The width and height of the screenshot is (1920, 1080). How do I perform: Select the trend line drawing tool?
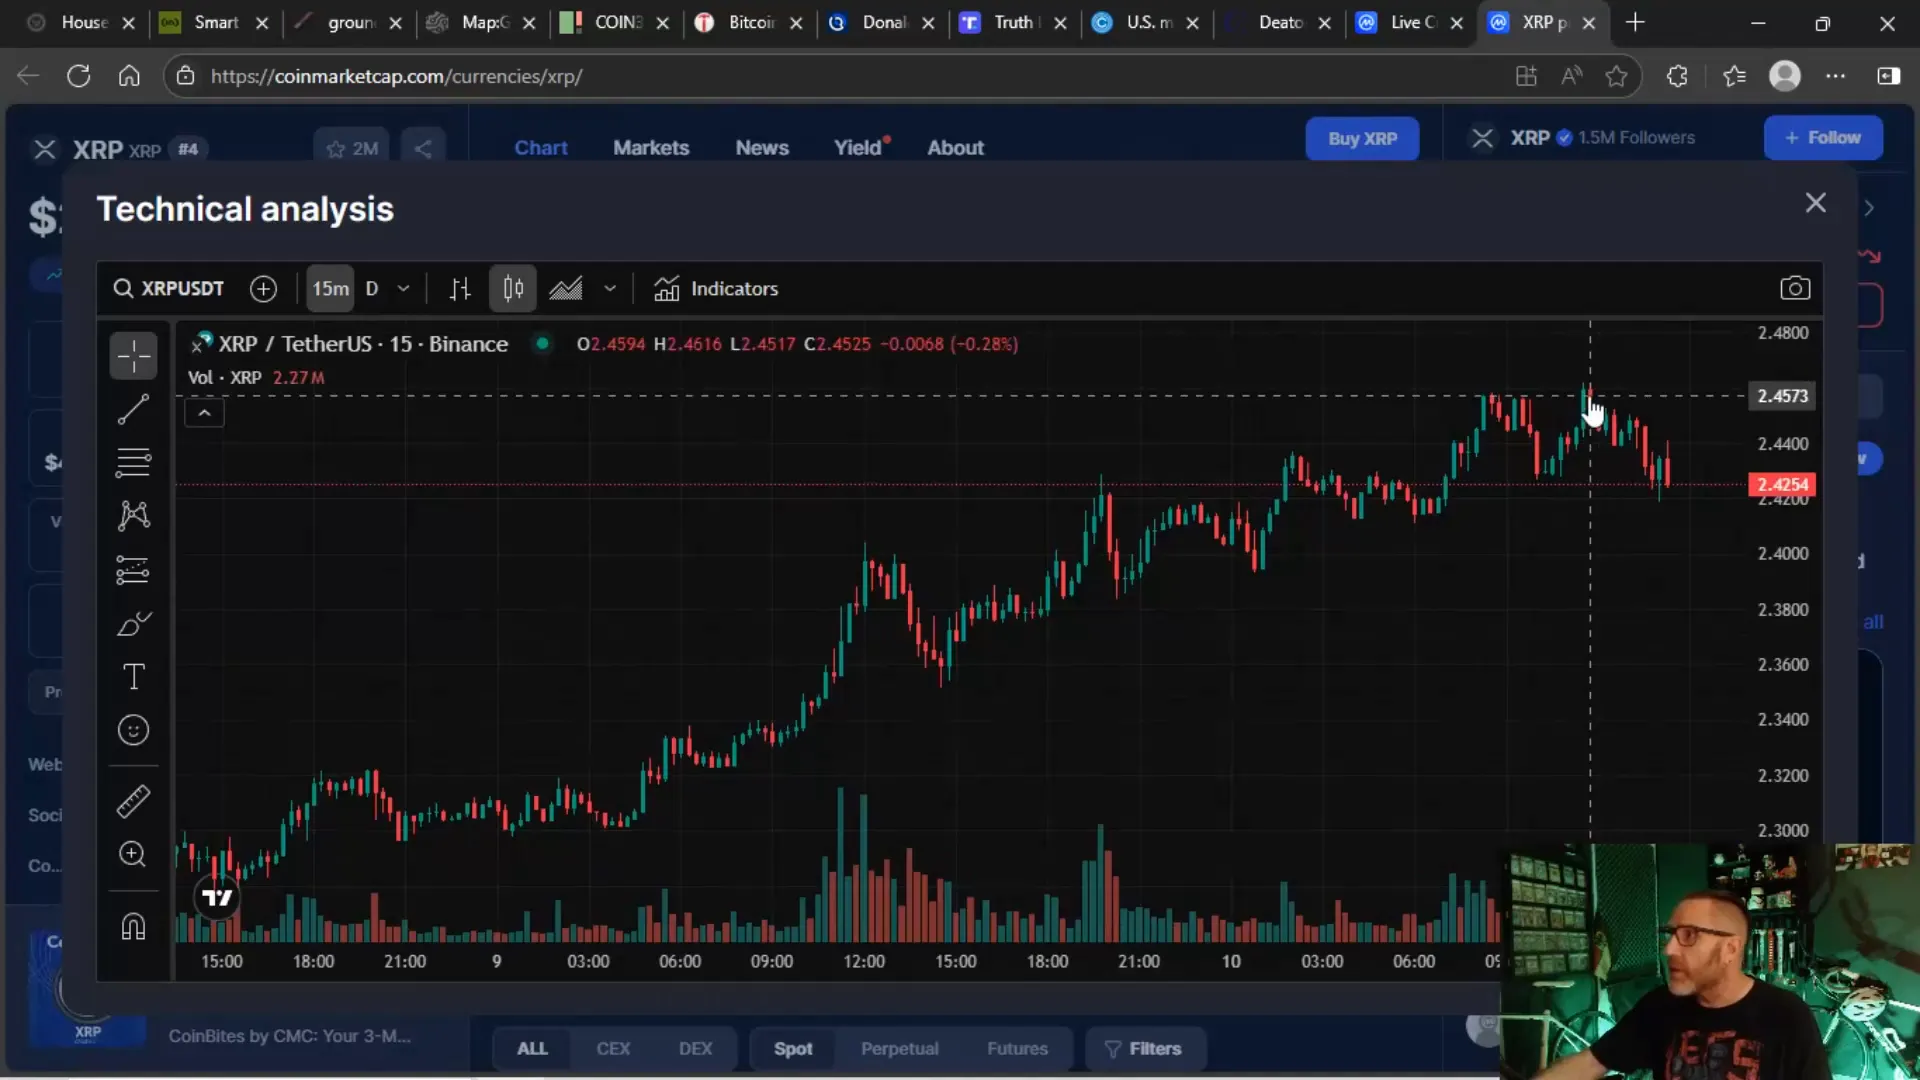[133, 409]
